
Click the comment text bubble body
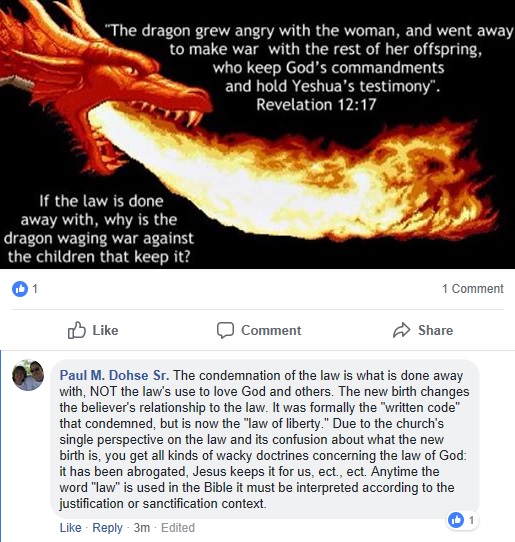[265, 439]
